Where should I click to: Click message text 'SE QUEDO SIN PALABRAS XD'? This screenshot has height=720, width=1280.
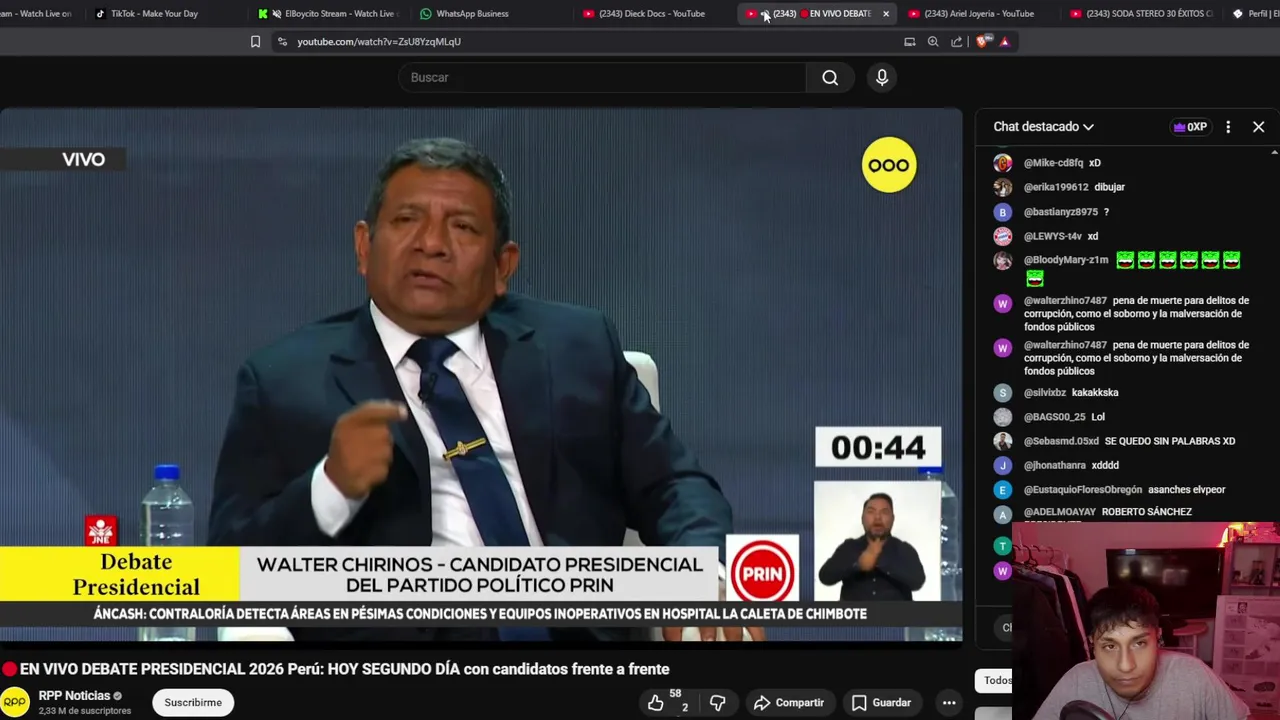pos(1170,441)
